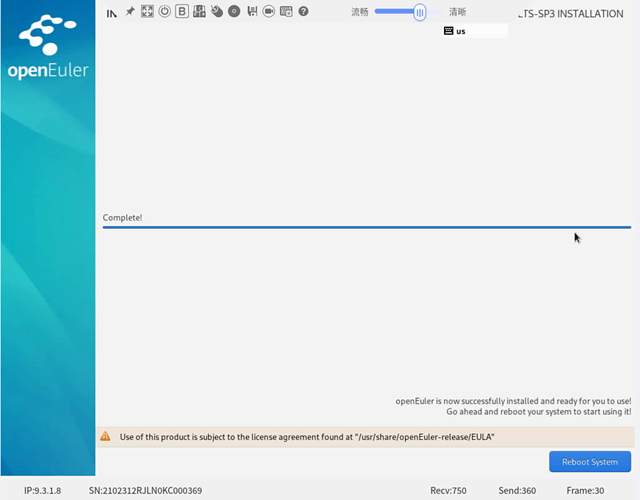The height and width of the screenshot is (500, 640).
Task: Click the boxed B icon
Action: click(182, 12)
